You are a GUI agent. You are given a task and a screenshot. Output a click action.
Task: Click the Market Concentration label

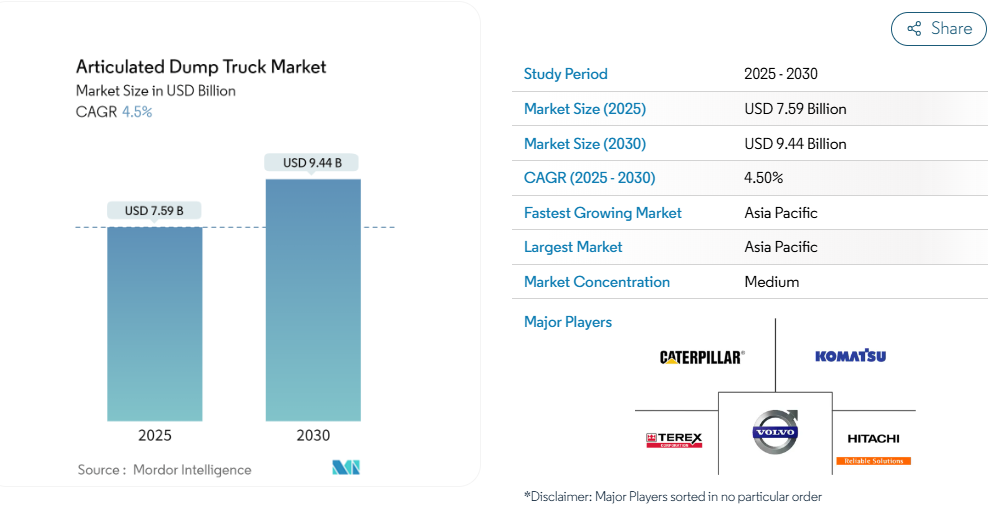[x=596, y=282]
